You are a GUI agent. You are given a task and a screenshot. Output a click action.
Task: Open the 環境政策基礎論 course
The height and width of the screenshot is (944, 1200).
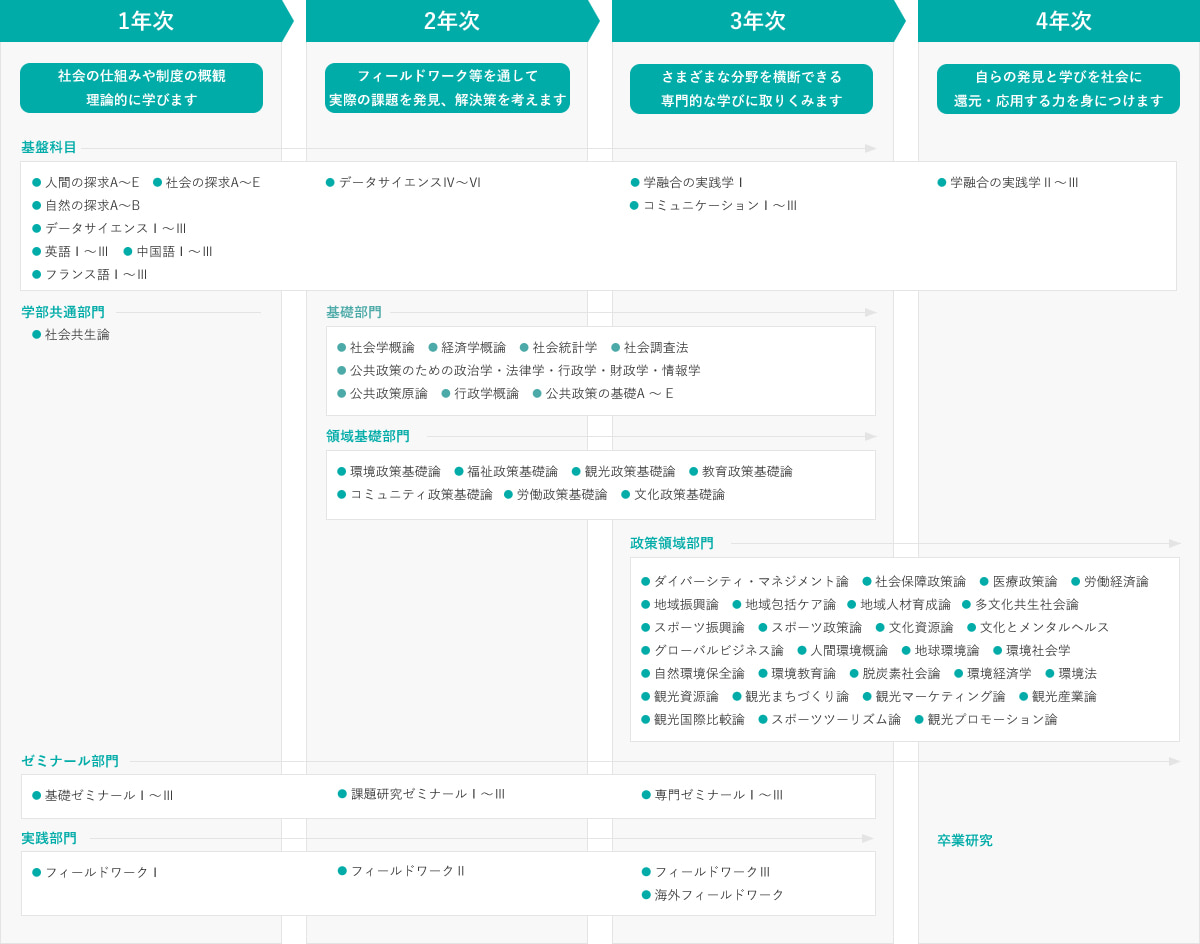pyautogui.click(x=395, y=471)
